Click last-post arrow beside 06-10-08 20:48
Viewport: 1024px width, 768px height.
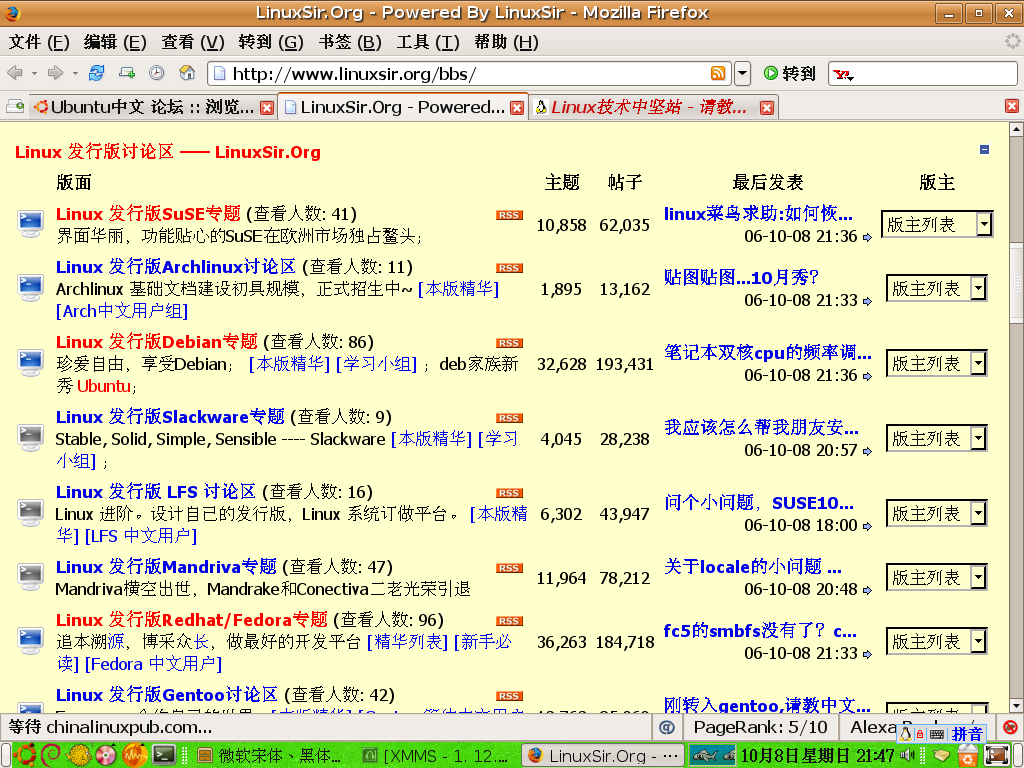pos(867,590)
